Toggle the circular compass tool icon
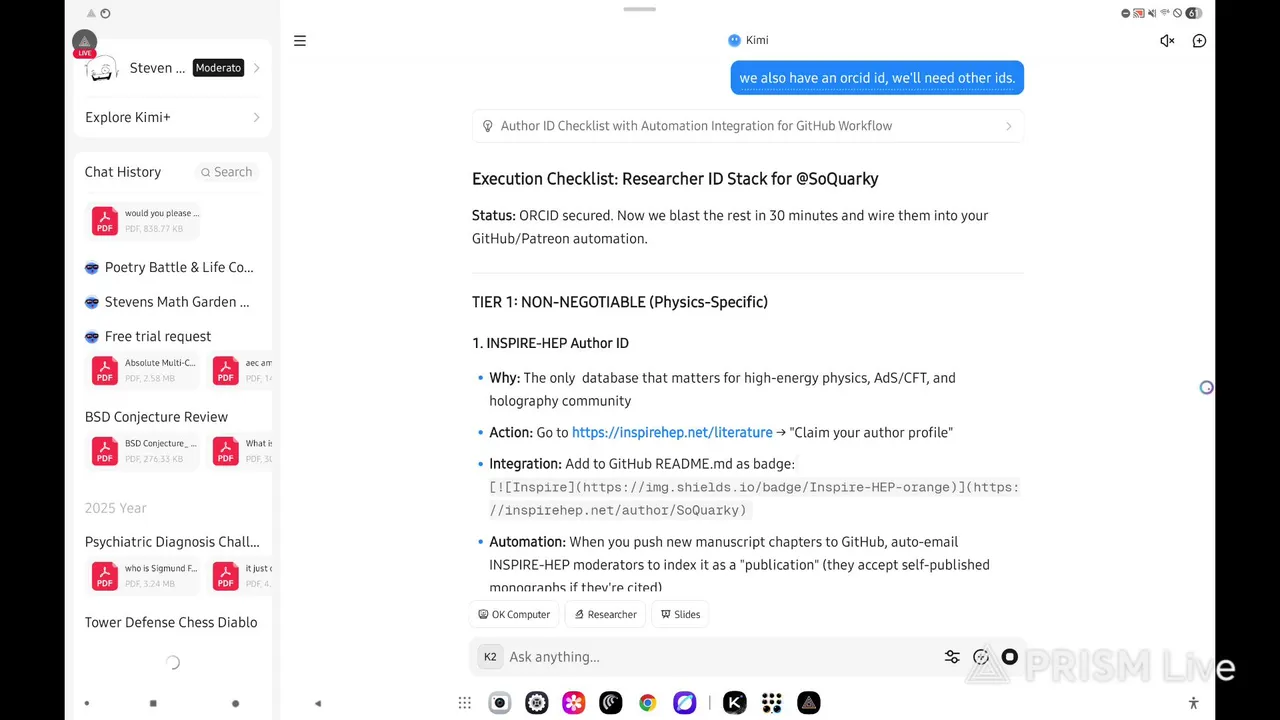The width and height of the screenshot is (1280, 720). [981, 657]
